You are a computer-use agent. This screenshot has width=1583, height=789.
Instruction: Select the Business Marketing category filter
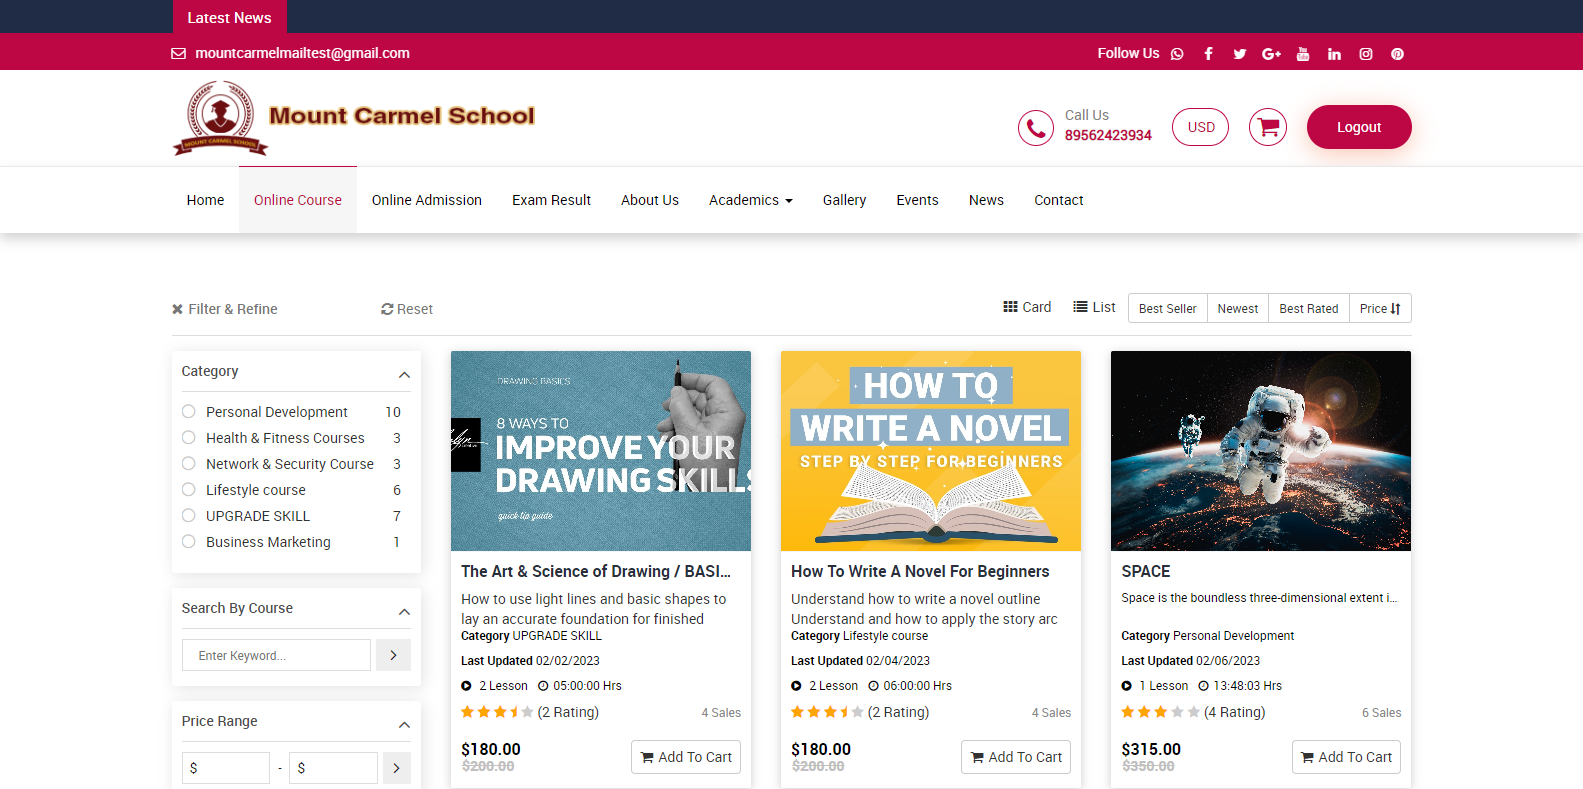[x=189, y=542]
